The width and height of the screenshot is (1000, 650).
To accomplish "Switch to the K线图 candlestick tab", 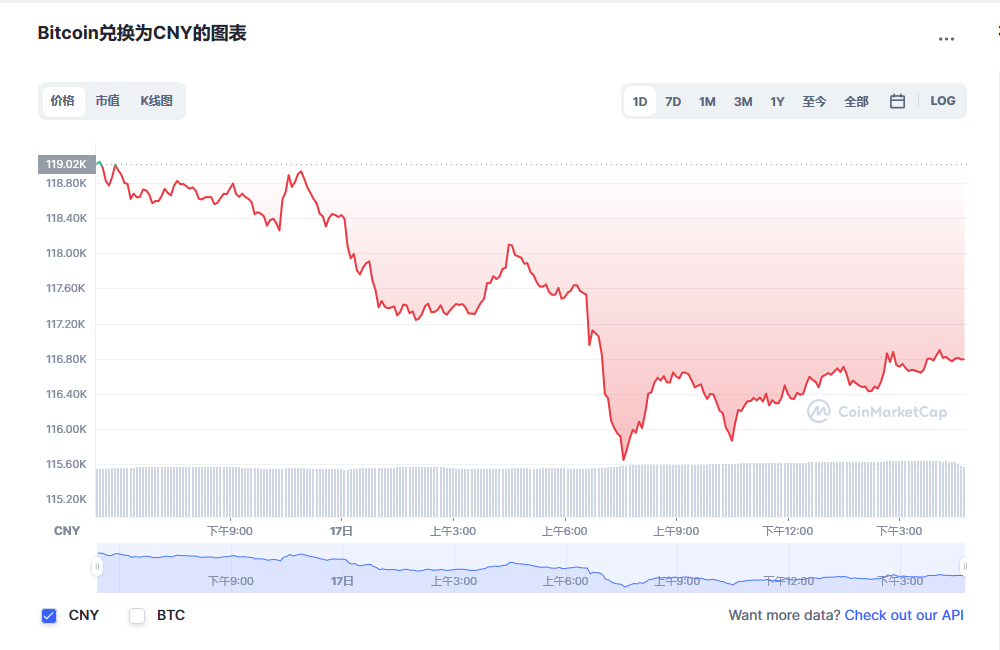I will (156, 101).
